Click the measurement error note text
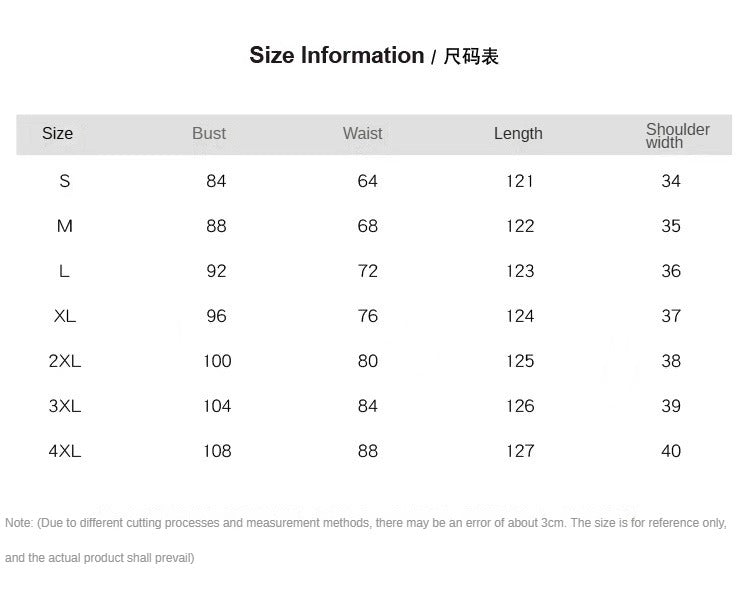The image size is (750, 592). 366,523
